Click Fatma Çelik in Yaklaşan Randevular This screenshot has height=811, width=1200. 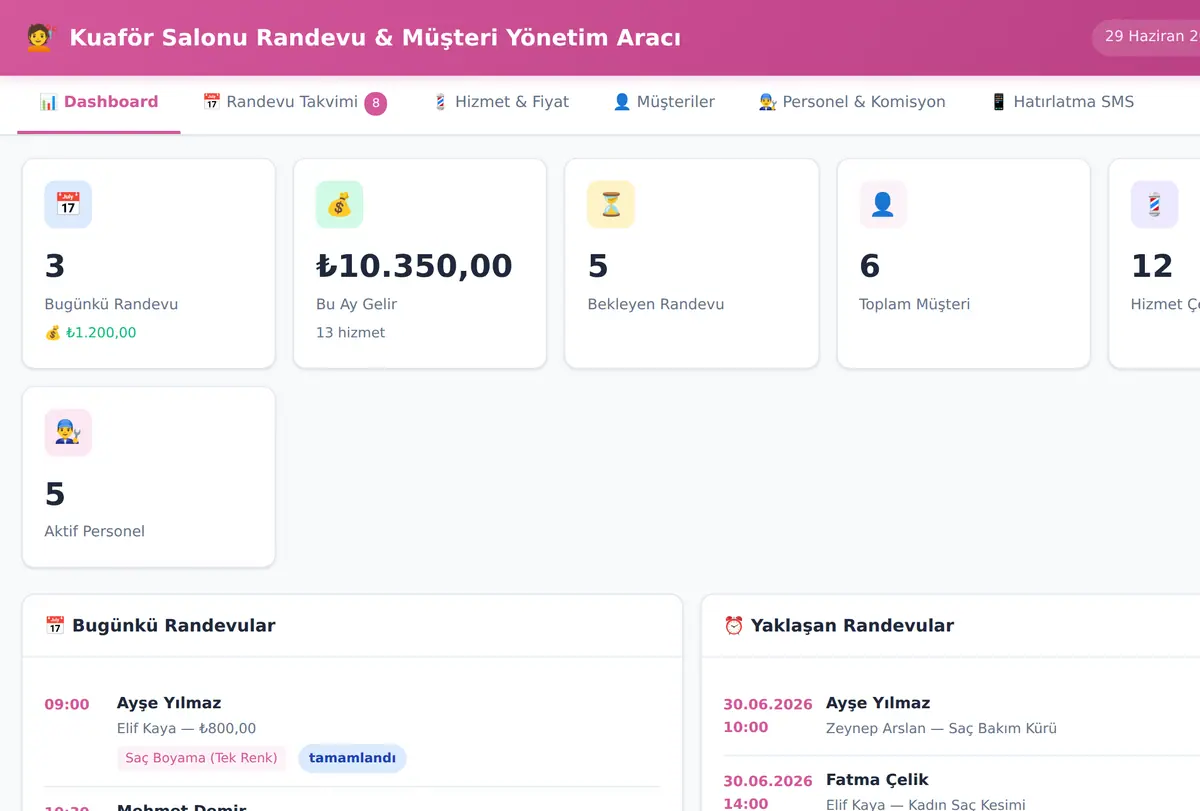click(877, 780)
